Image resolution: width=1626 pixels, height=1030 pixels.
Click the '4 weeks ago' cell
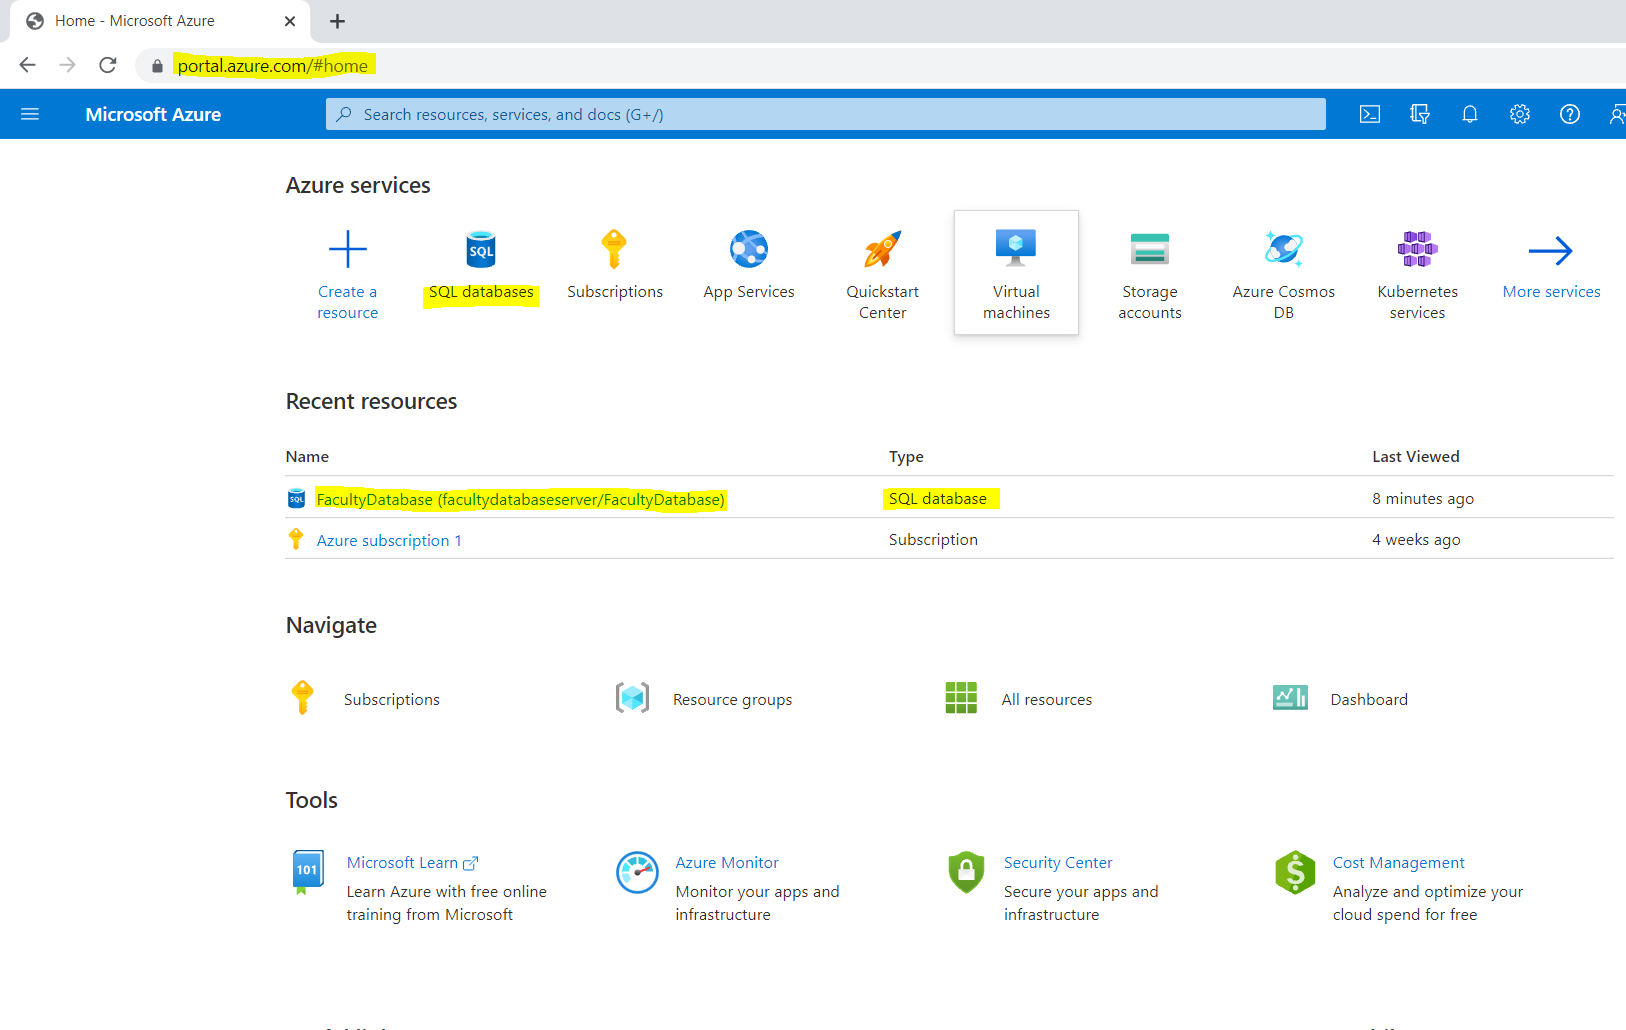coord(1416,539)
